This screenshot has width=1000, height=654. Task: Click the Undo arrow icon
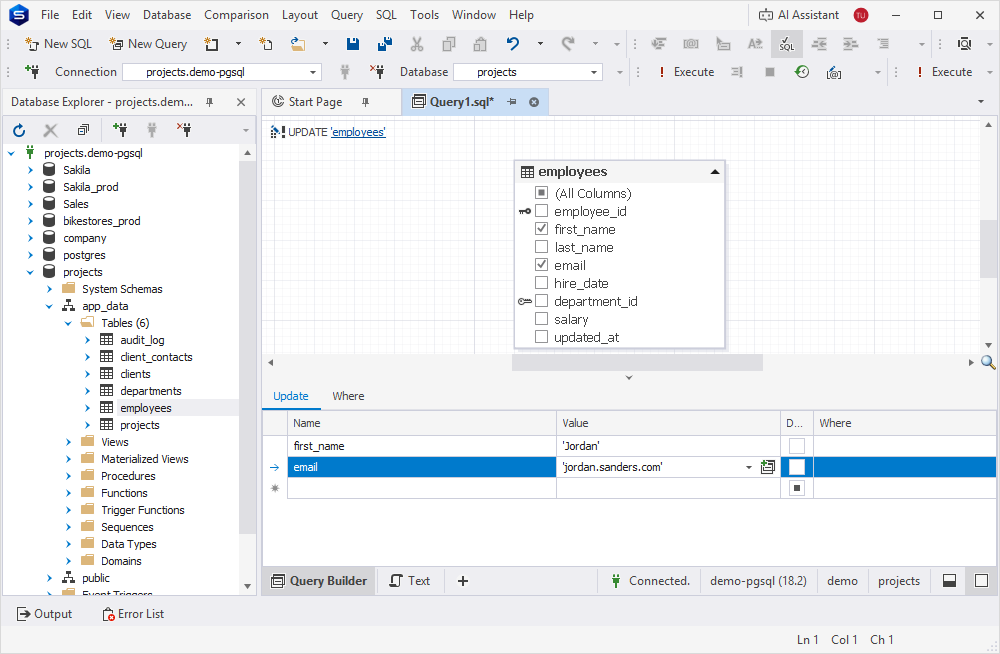[513, 44]
